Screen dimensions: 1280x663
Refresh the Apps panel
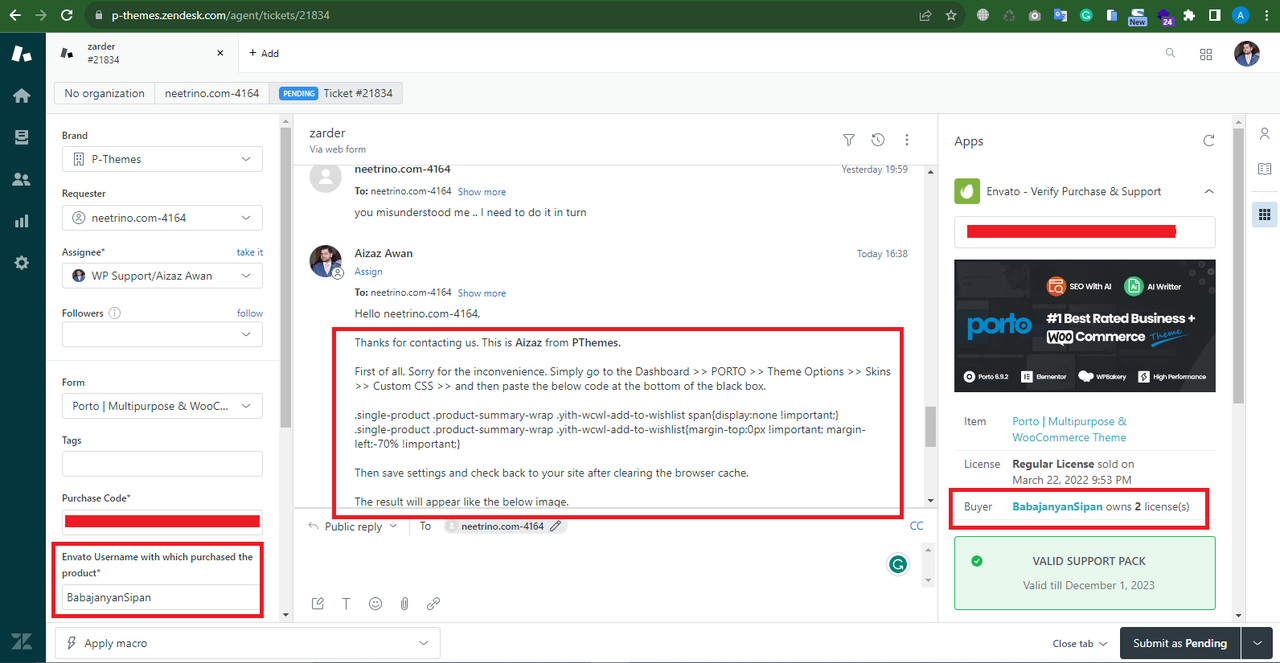tap(1209, 141)
